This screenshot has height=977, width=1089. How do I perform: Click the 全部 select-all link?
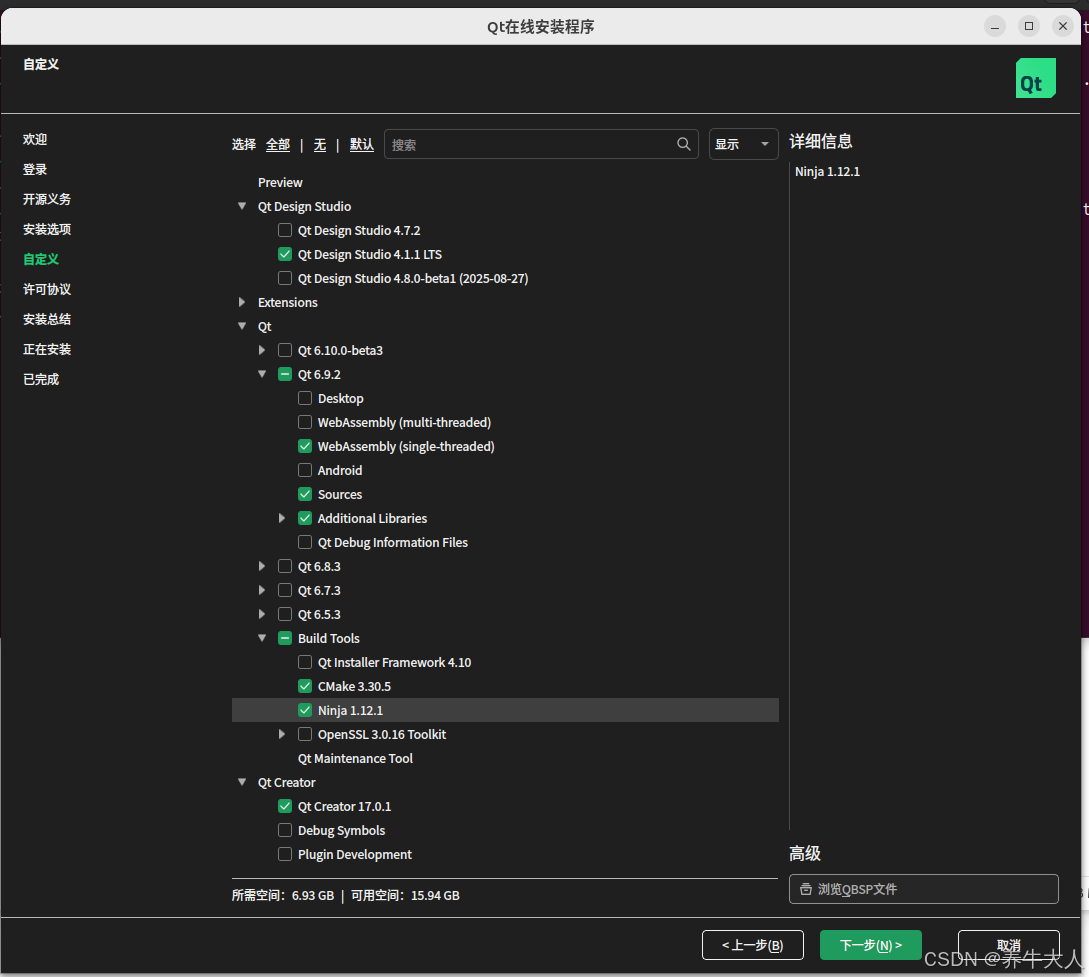[x=278, y=144]
